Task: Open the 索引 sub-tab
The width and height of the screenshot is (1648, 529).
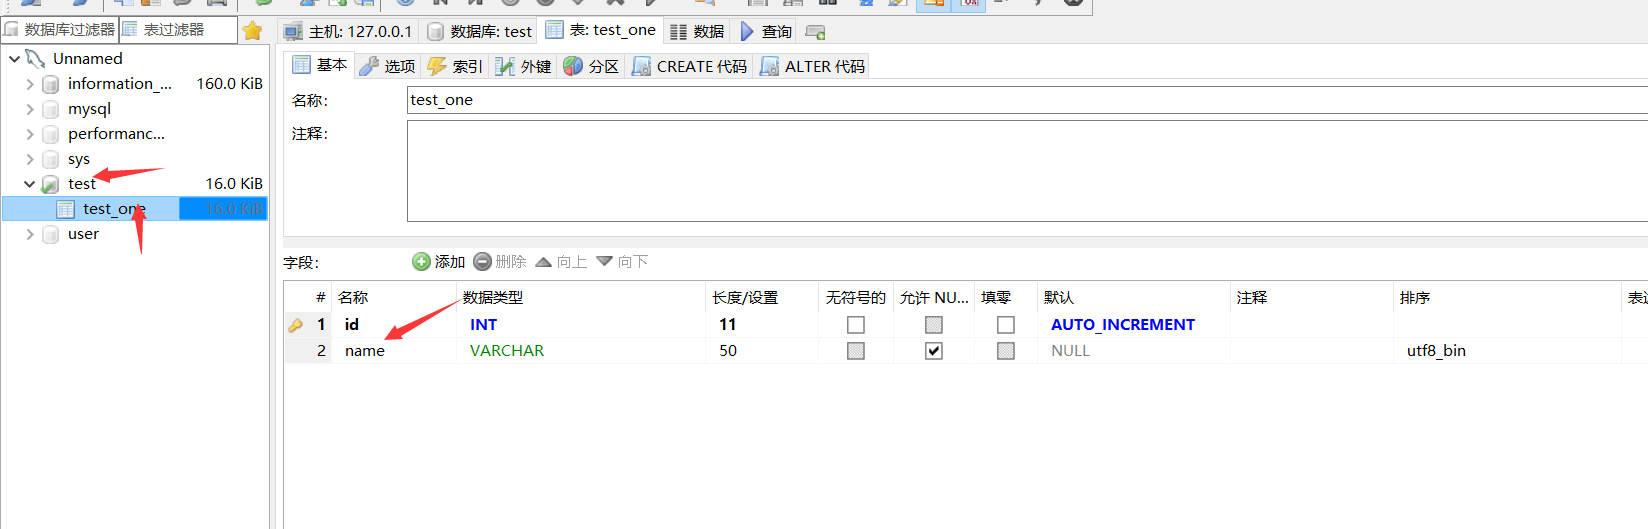Action: tap(455, 67)
